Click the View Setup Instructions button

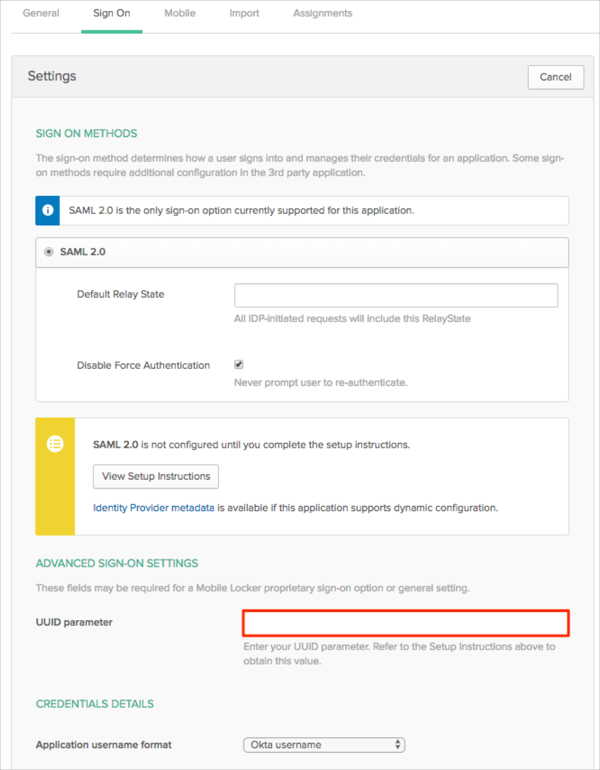pyautogui.click(x=155, y=476)
